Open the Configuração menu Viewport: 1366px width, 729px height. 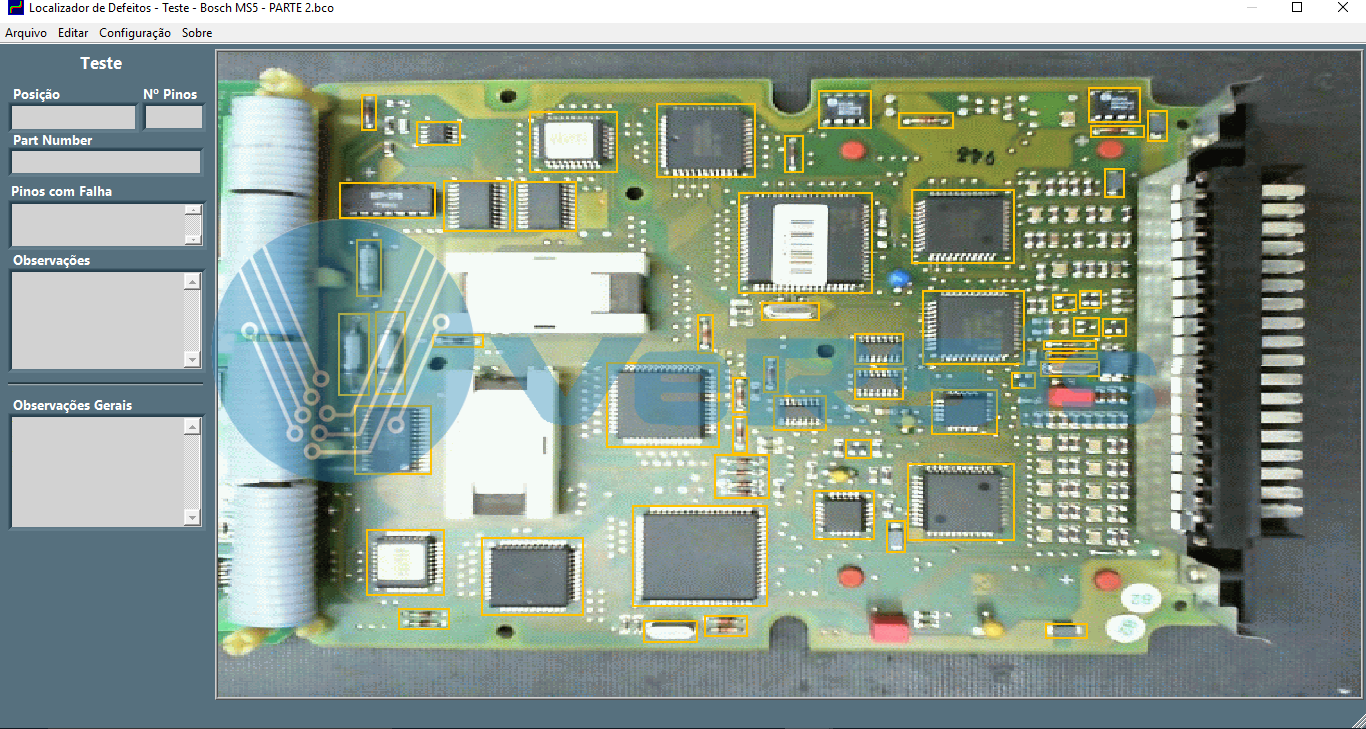(x=135, y=33)
